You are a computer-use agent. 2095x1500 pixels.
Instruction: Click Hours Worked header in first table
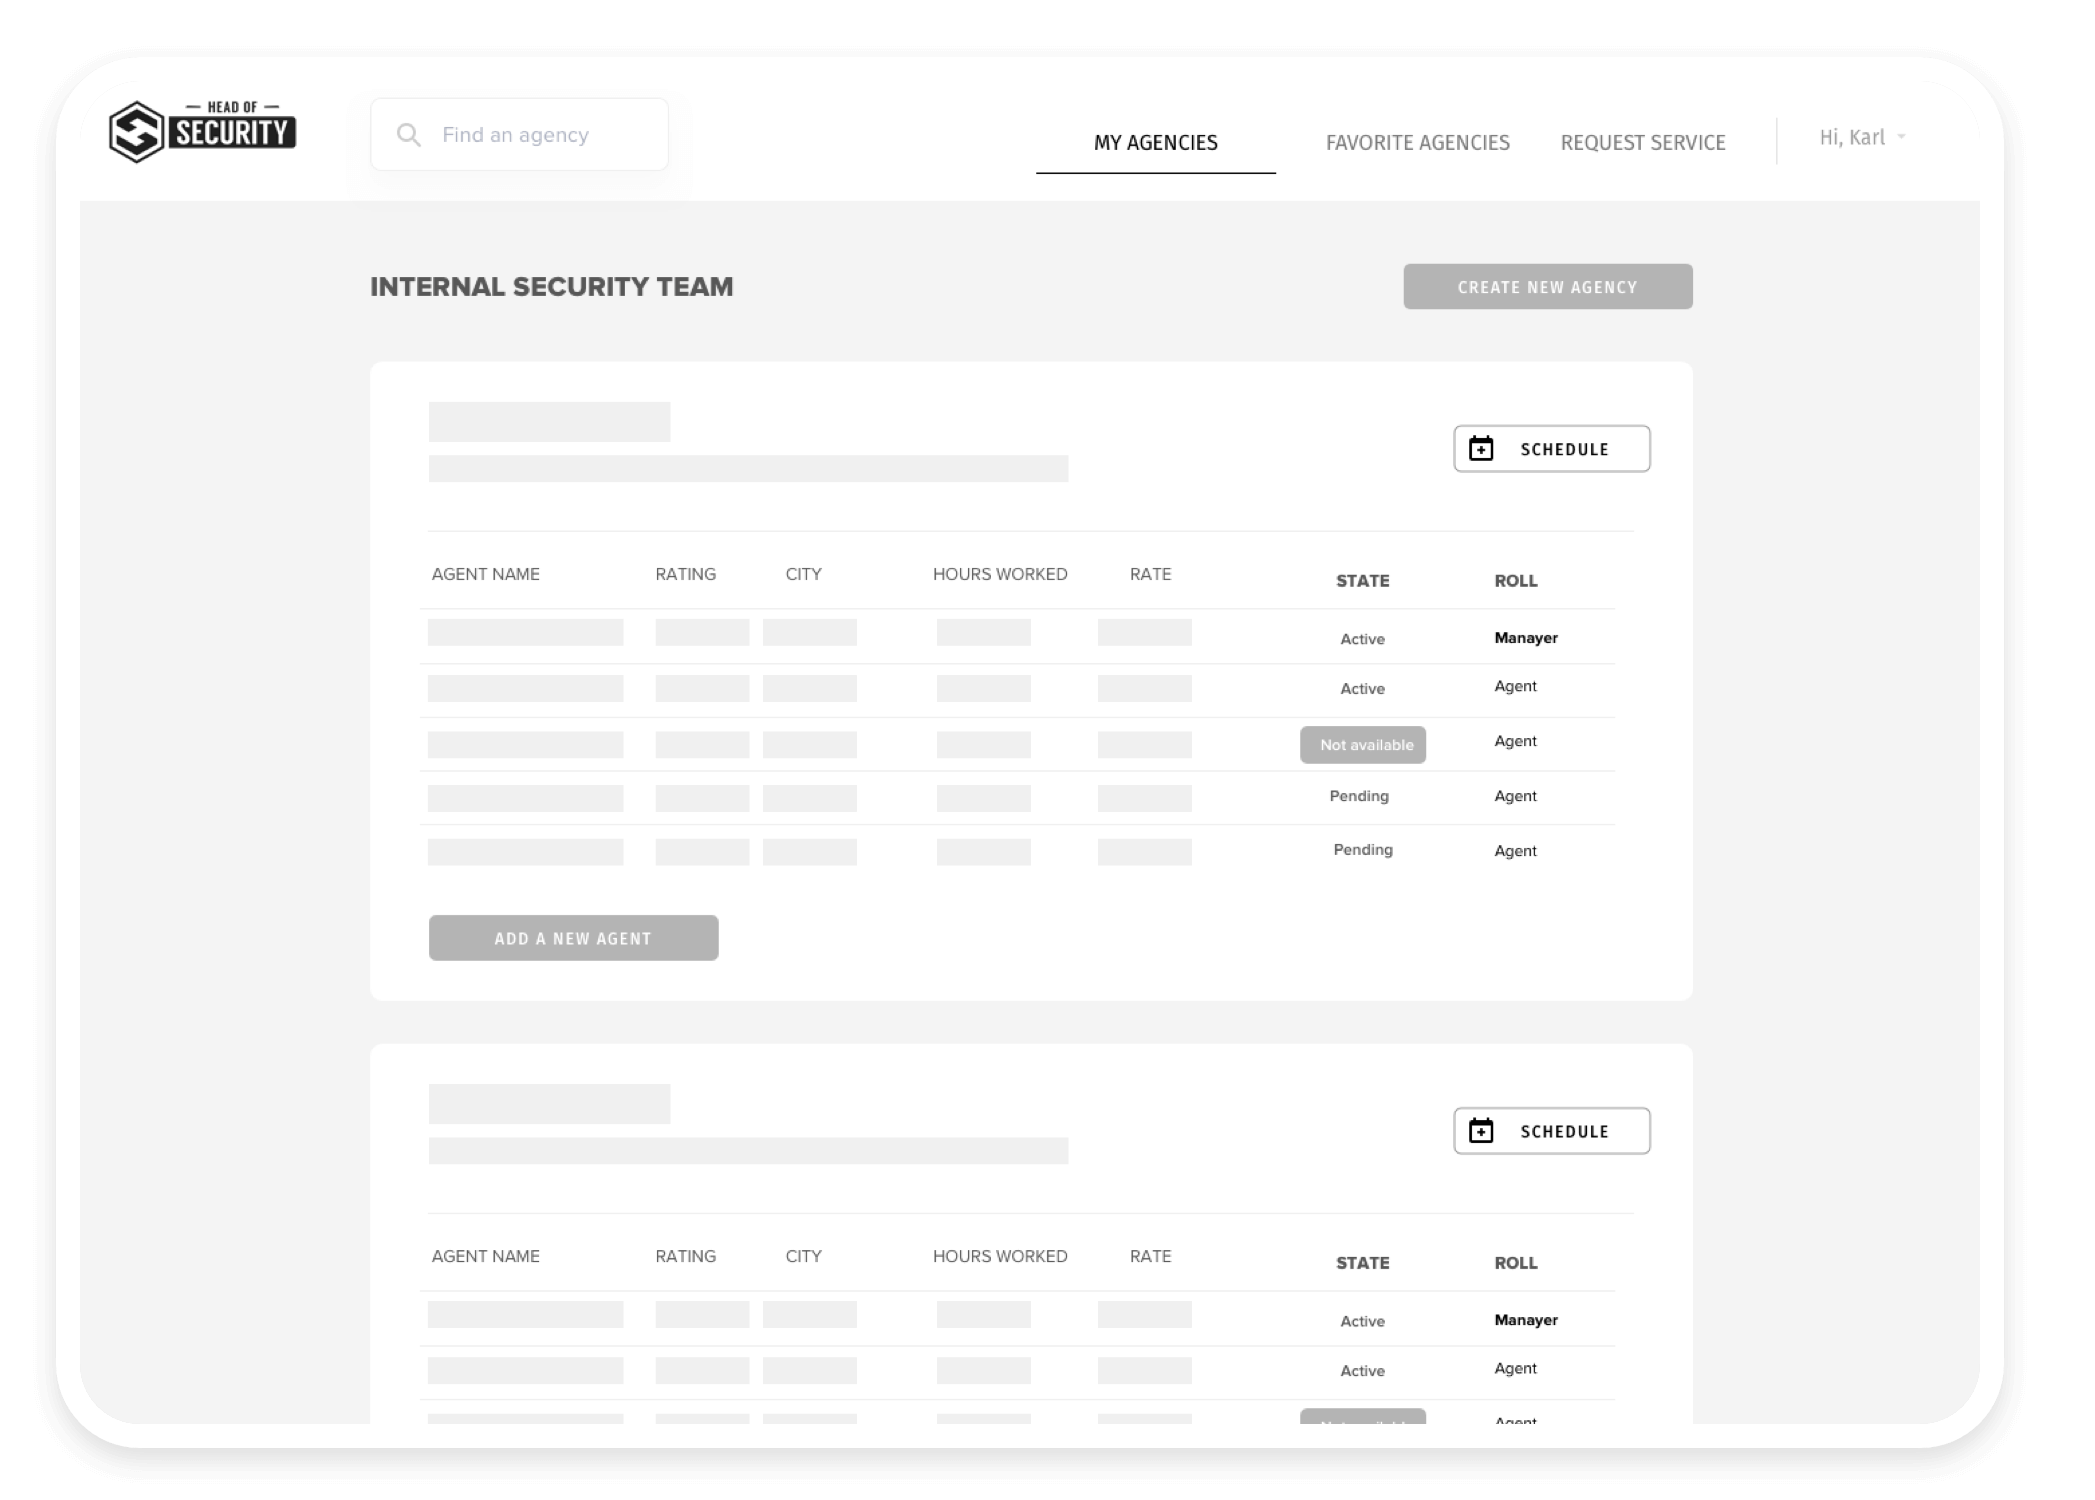pos(999,574)
